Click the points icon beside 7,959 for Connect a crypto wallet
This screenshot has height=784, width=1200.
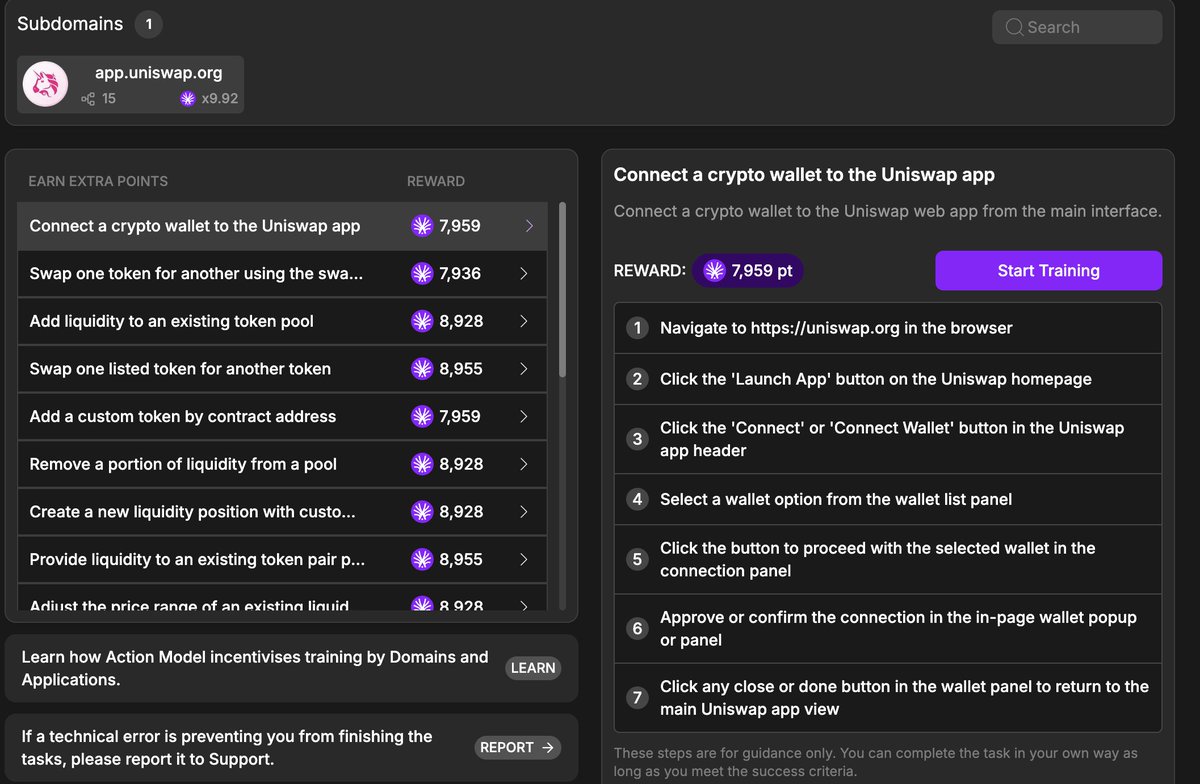[422, 226]
